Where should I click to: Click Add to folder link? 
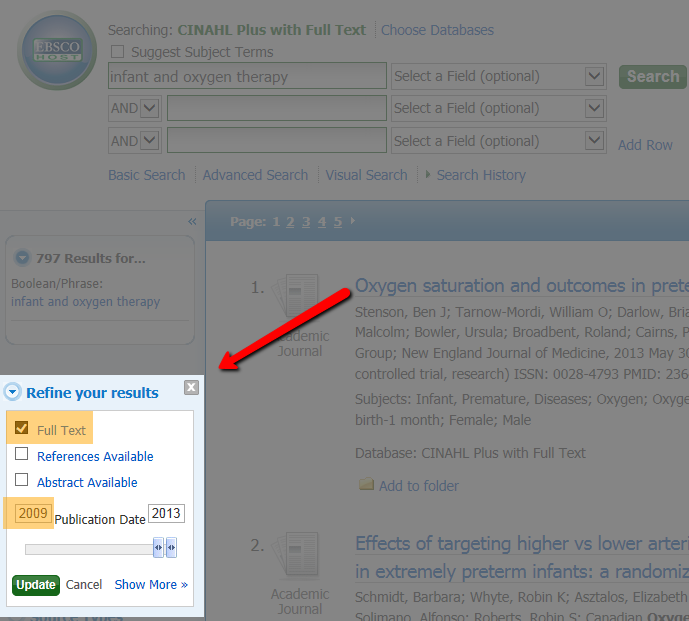[x=419, y=486]
